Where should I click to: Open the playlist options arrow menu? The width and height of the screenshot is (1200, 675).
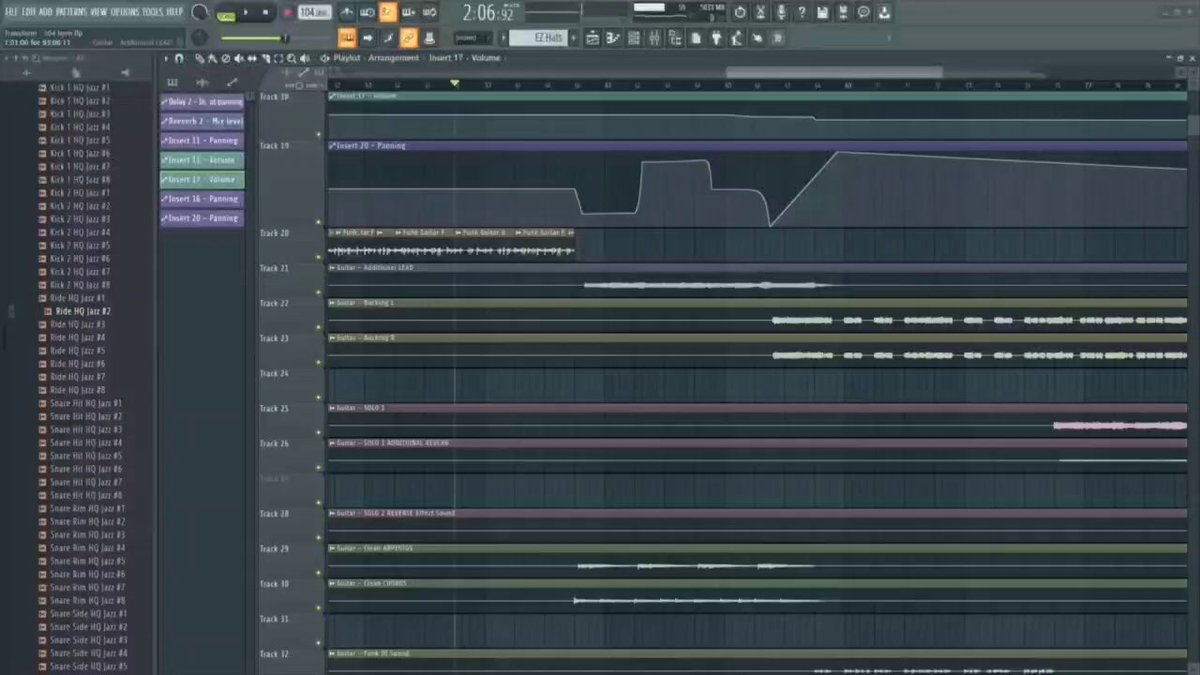coord(166,58)
